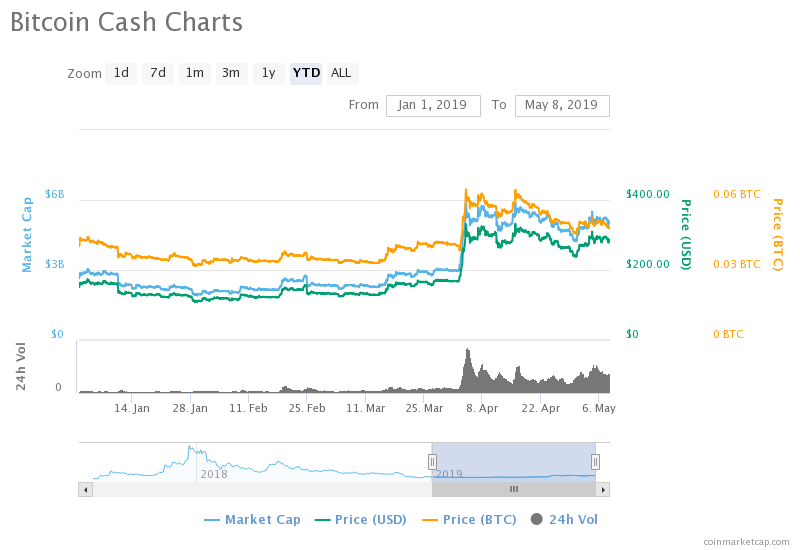Image resolution: width=800 pixels, height=550 pixels.
Task: Click the vertical Market Cap axis title
Action: point(27,235)
